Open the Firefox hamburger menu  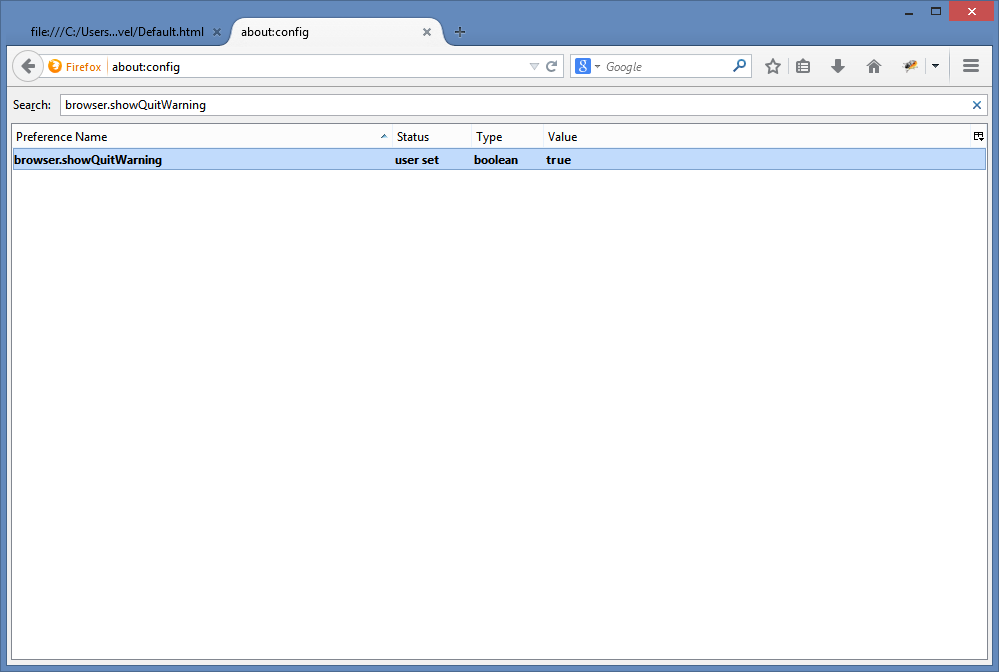(970, 66)
